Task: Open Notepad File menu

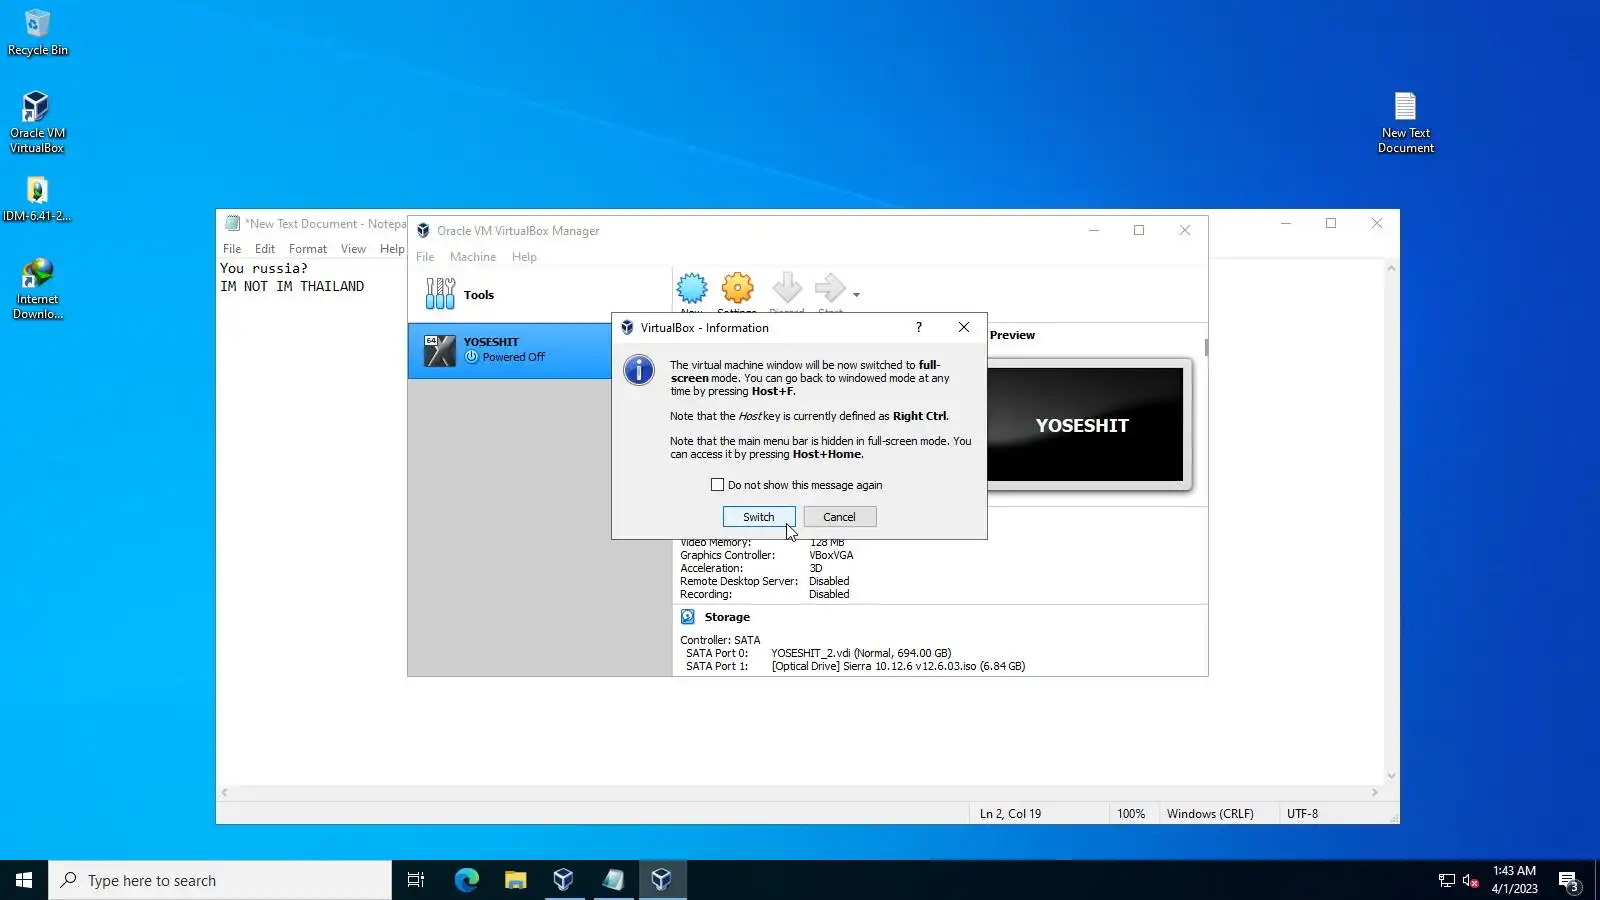Action: tap(232, 249)
